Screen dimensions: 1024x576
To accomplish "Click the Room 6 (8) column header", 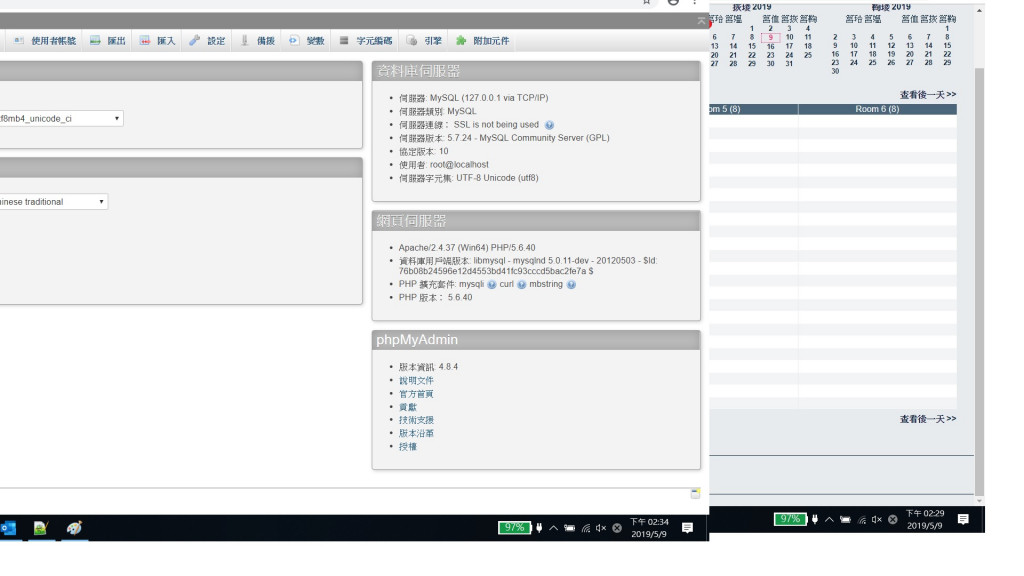I will (877, 109).
